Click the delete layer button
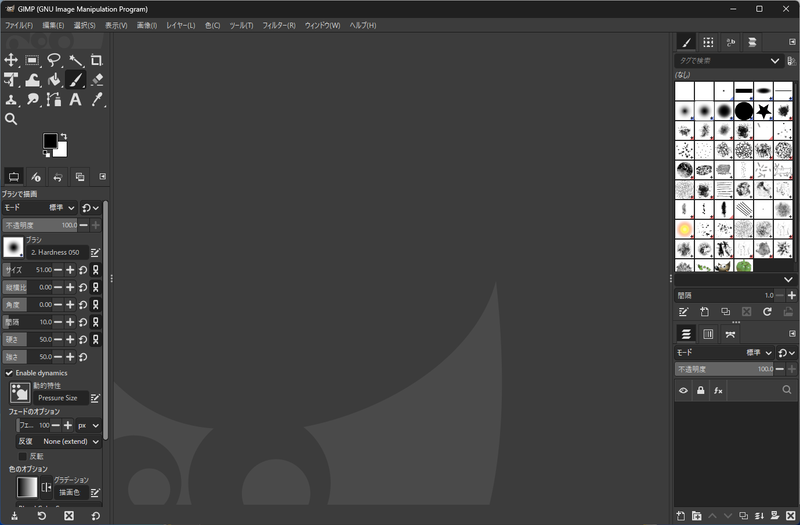The image size is (800, 525). pyautogui.click(x=790, y=516)
